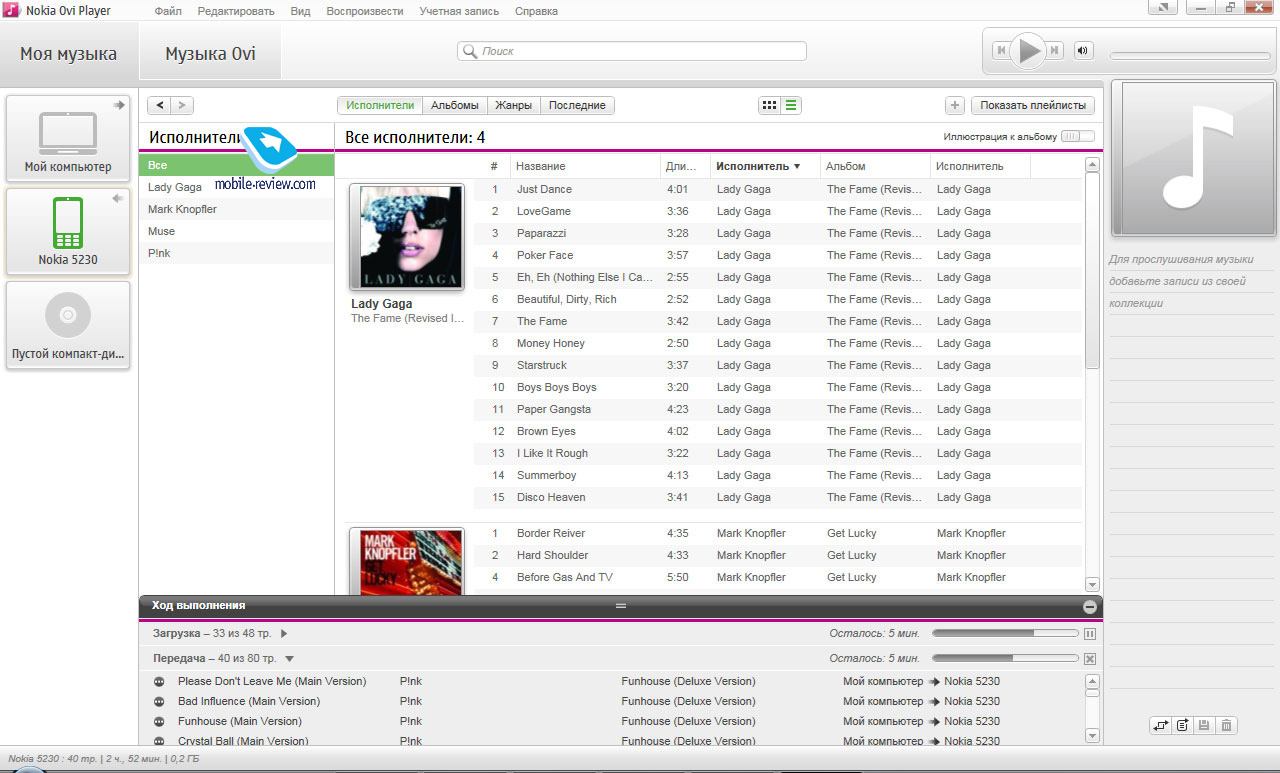The width and height of the screenshot is (1280, 773).
Task: Expand the Загрузка downloads list
Action: click(284, 633)
